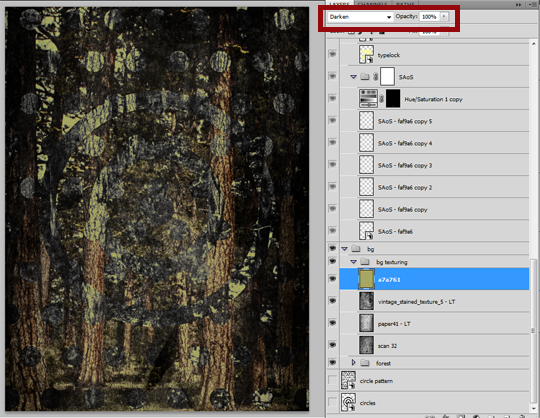Image resolution: width=540 pixels, height=418 pixels.
Task: Select the 'SAoS - faf9a6 copy 4' layer name
Action: [405, 143]
